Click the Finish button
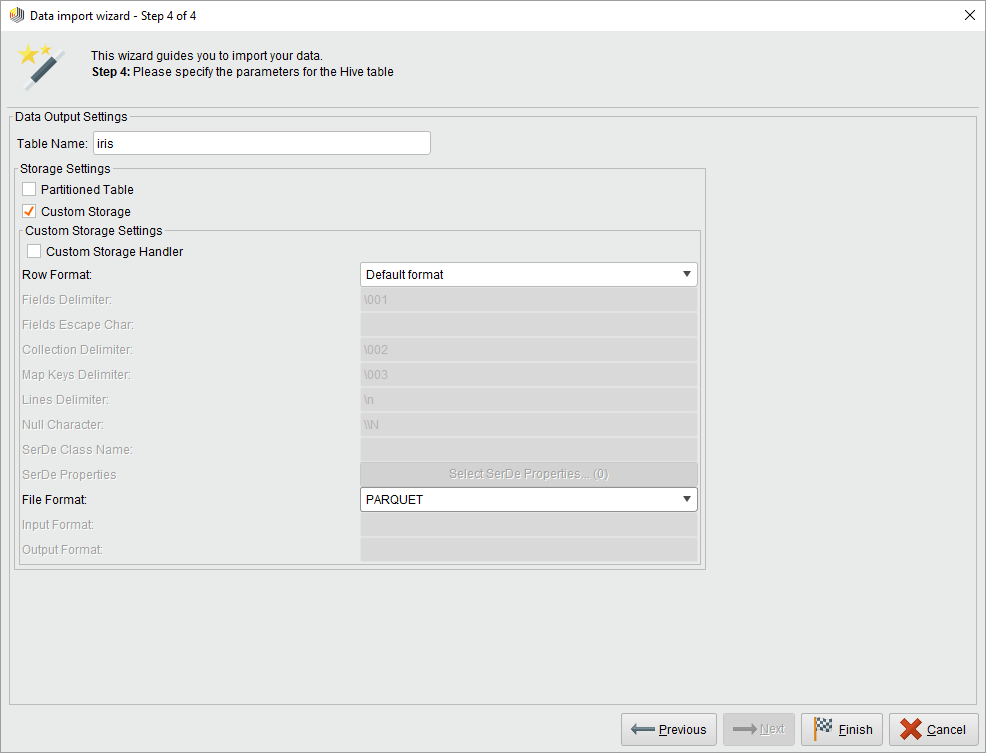Screen dimensions: 986x753 [x=841, y=729]
